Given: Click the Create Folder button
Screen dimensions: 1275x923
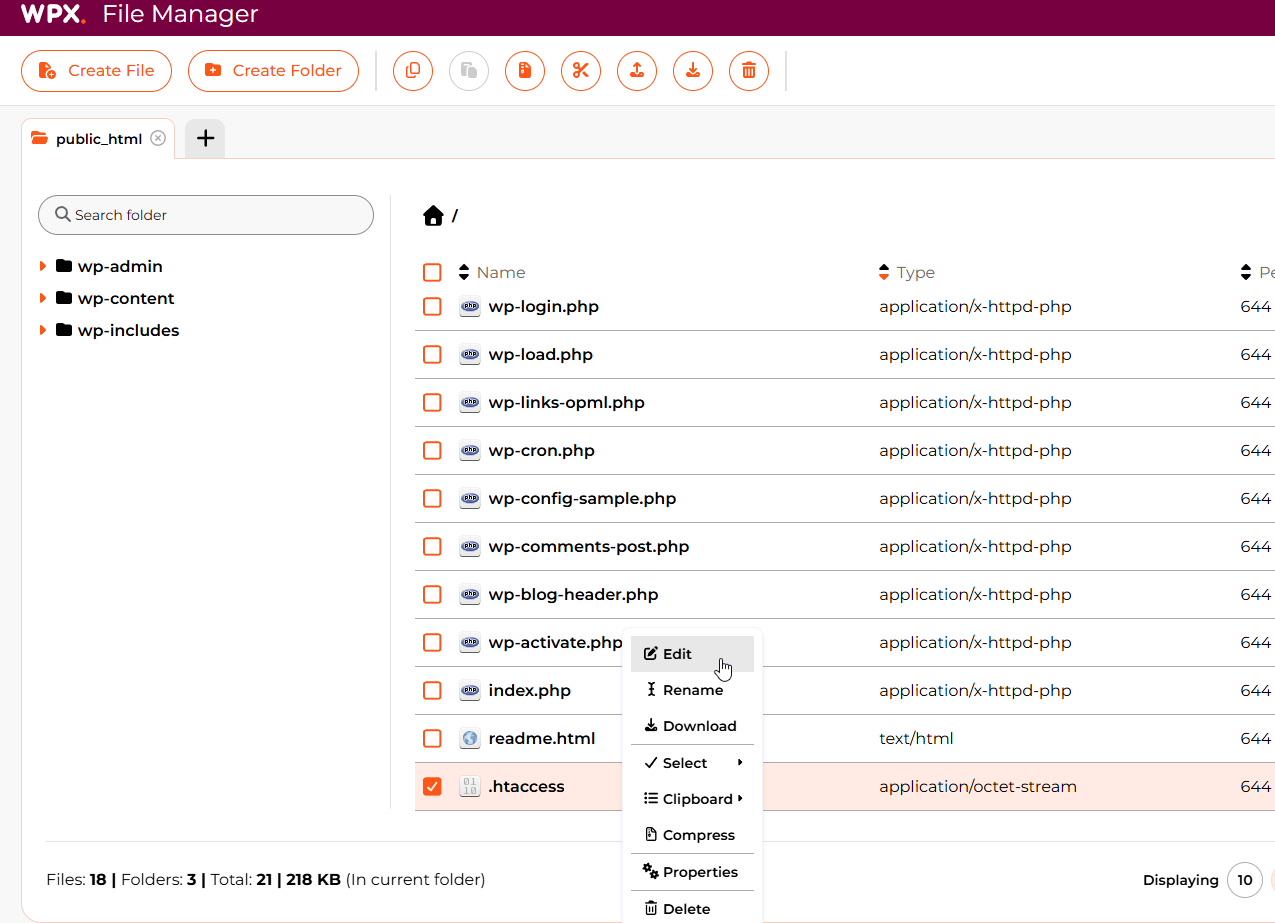Looking at the screenshot, I should click(273, 71).
